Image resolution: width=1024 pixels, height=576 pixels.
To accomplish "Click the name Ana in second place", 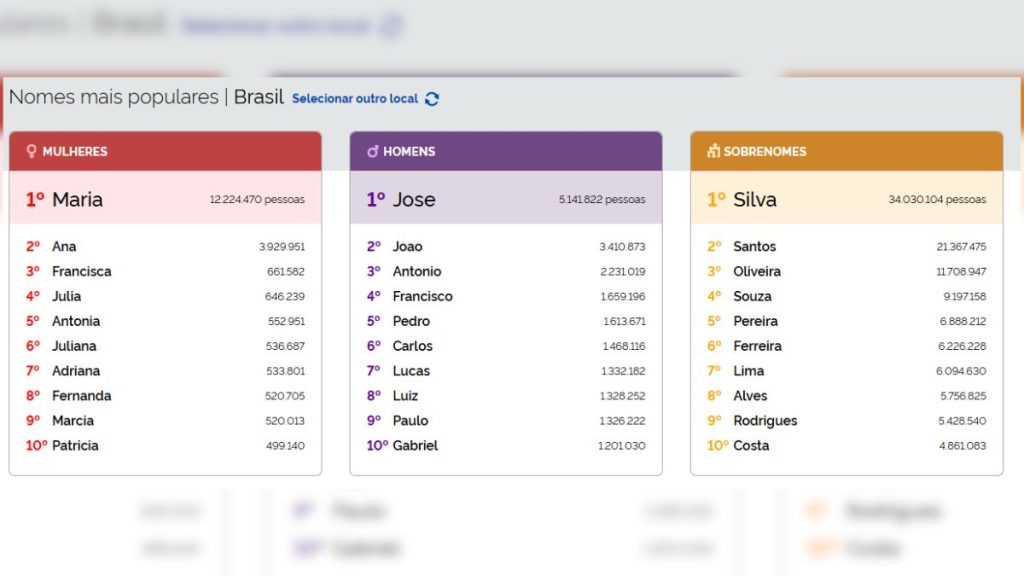I will point(62,246).
